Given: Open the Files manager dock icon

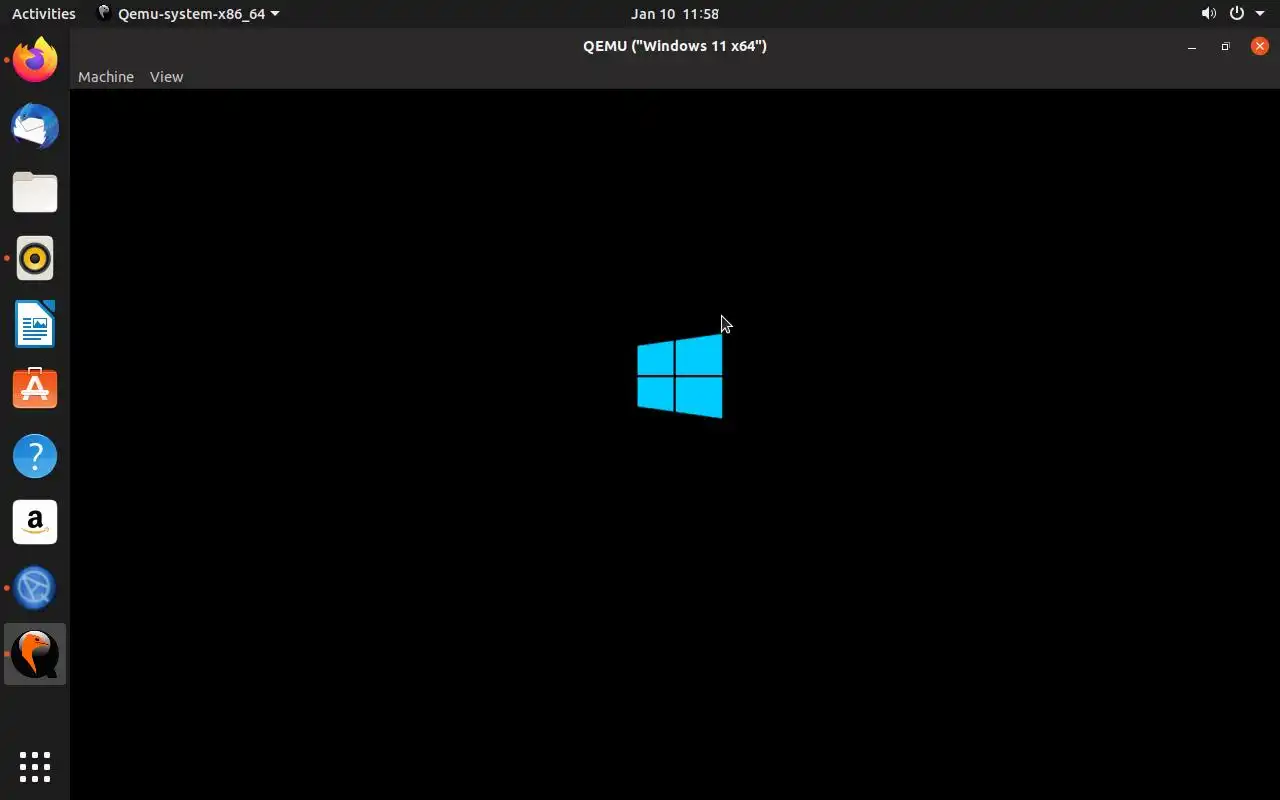Looking at the screenshot, I should 35,192.
